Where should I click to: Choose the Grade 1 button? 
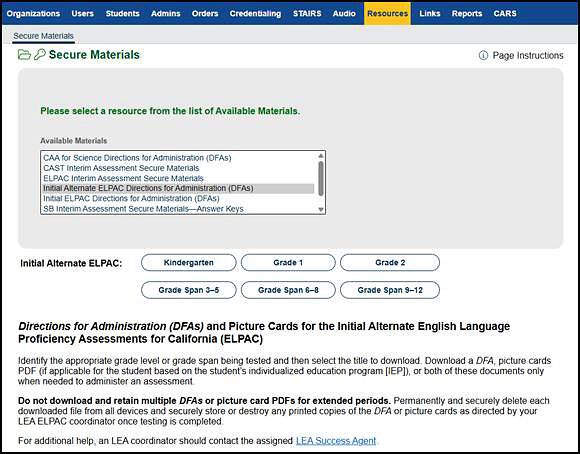pyautogui.click(x=288, y=263)
